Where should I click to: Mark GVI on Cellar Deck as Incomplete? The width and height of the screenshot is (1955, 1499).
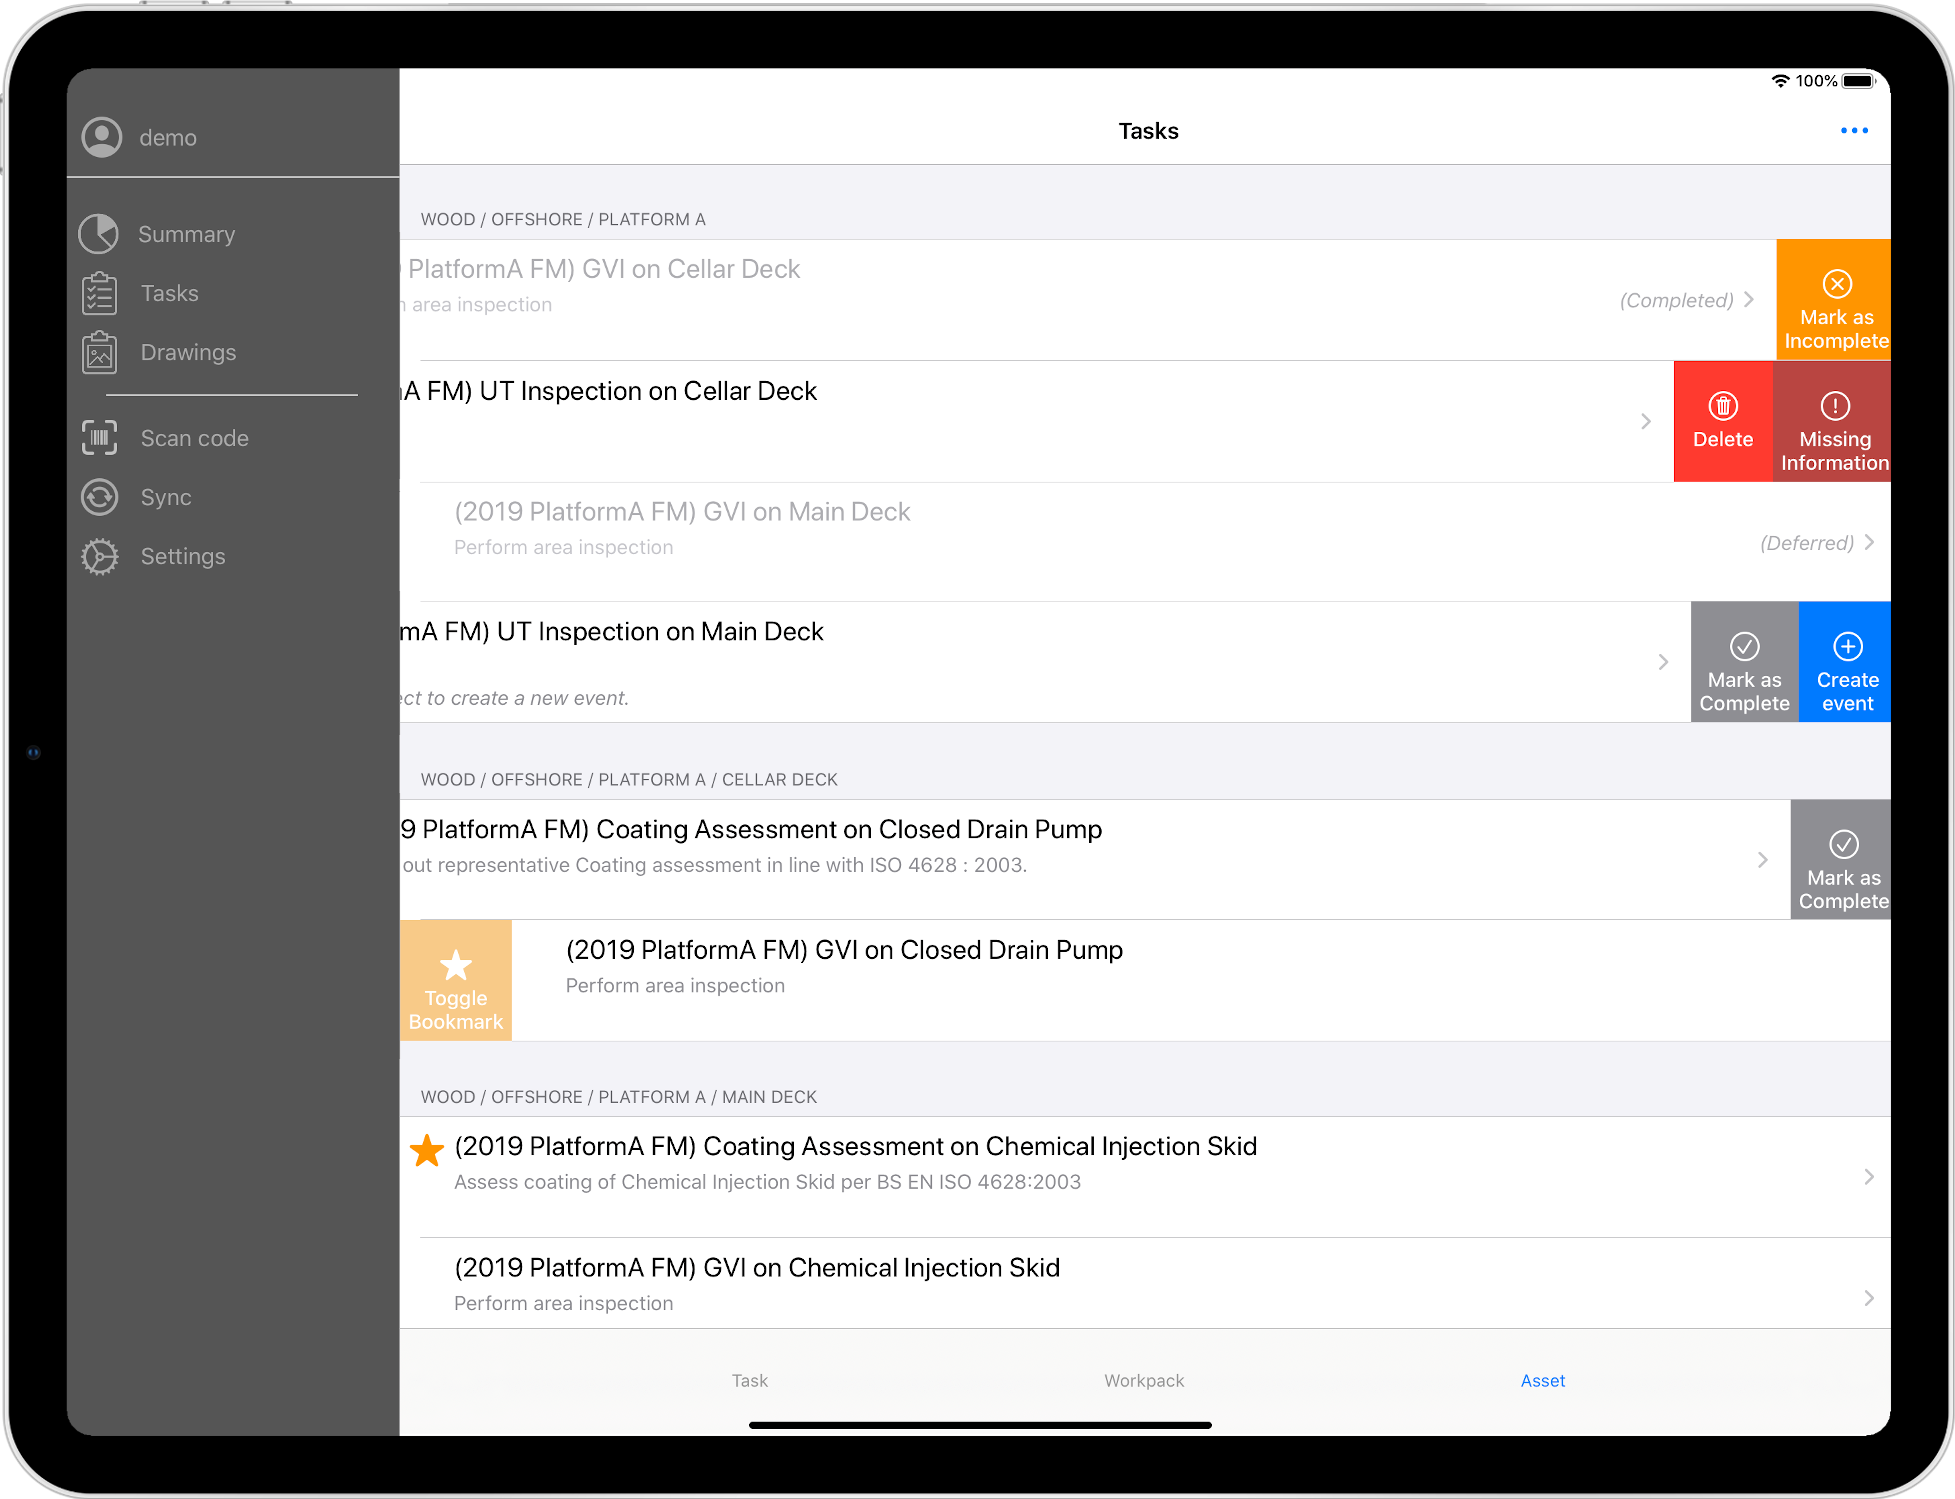point(1835,300)
